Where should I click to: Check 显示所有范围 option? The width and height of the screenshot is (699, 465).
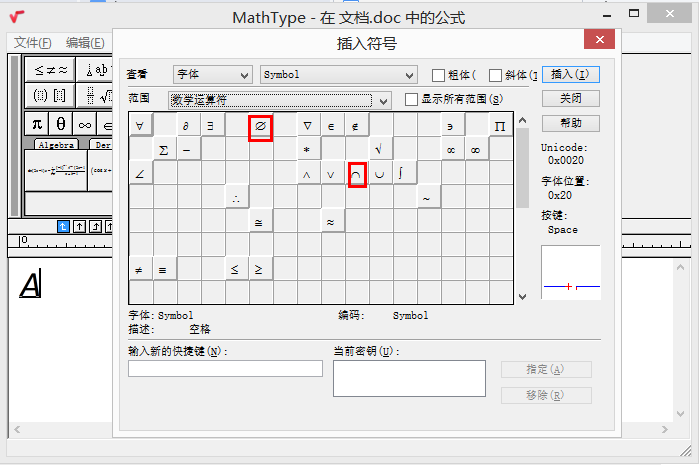pos(411,99)
